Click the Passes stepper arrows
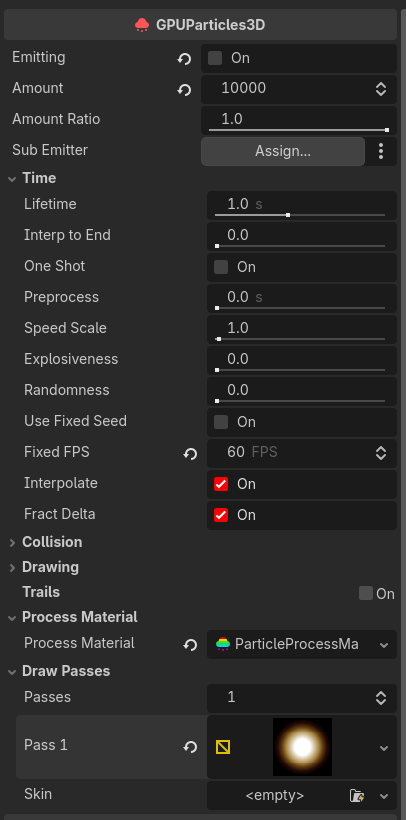 tap(381, 698)
